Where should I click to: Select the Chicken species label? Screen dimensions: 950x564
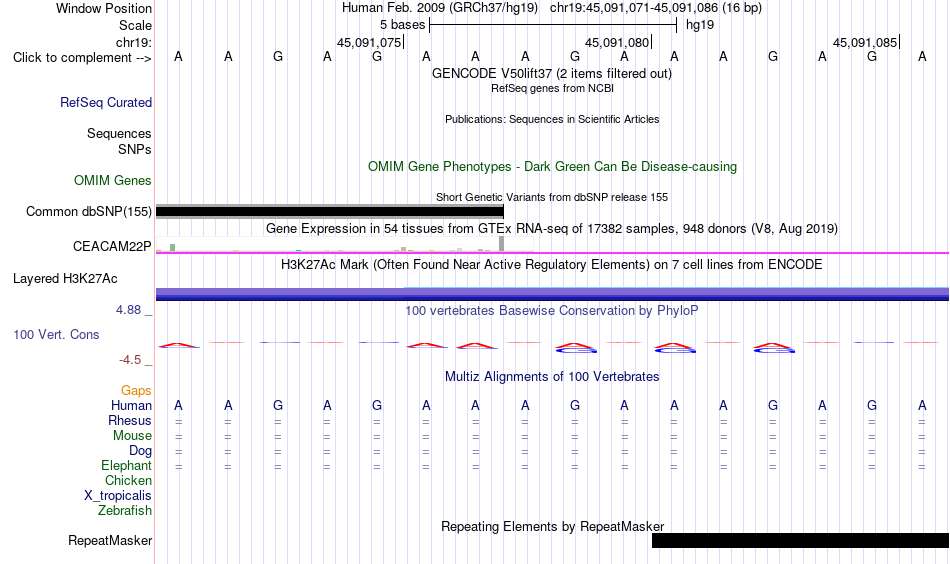pos(128,480)
